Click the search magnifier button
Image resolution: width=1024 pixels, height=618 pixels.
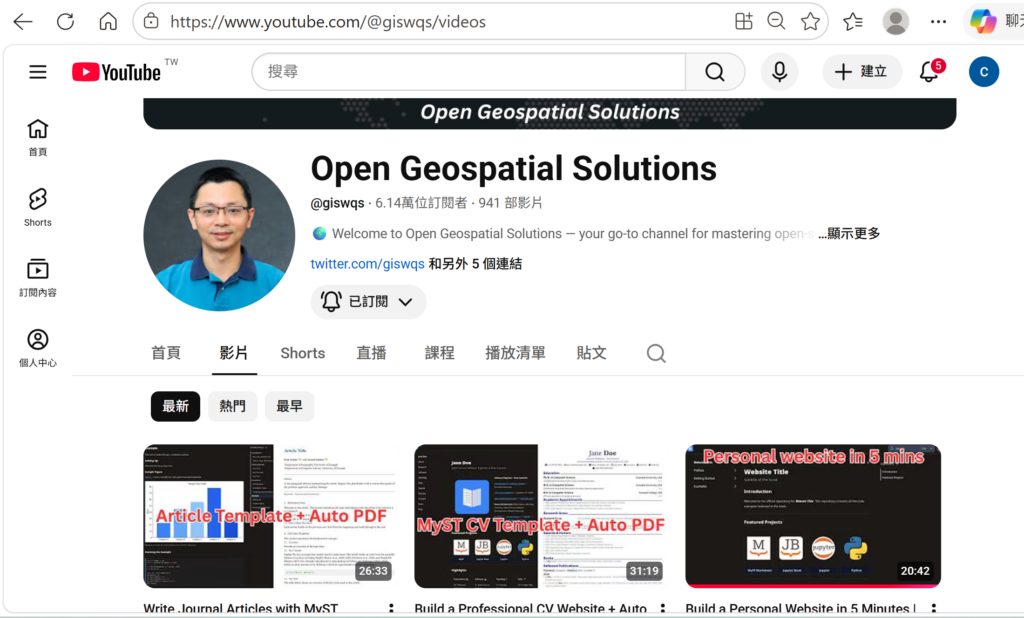(714, 72)
